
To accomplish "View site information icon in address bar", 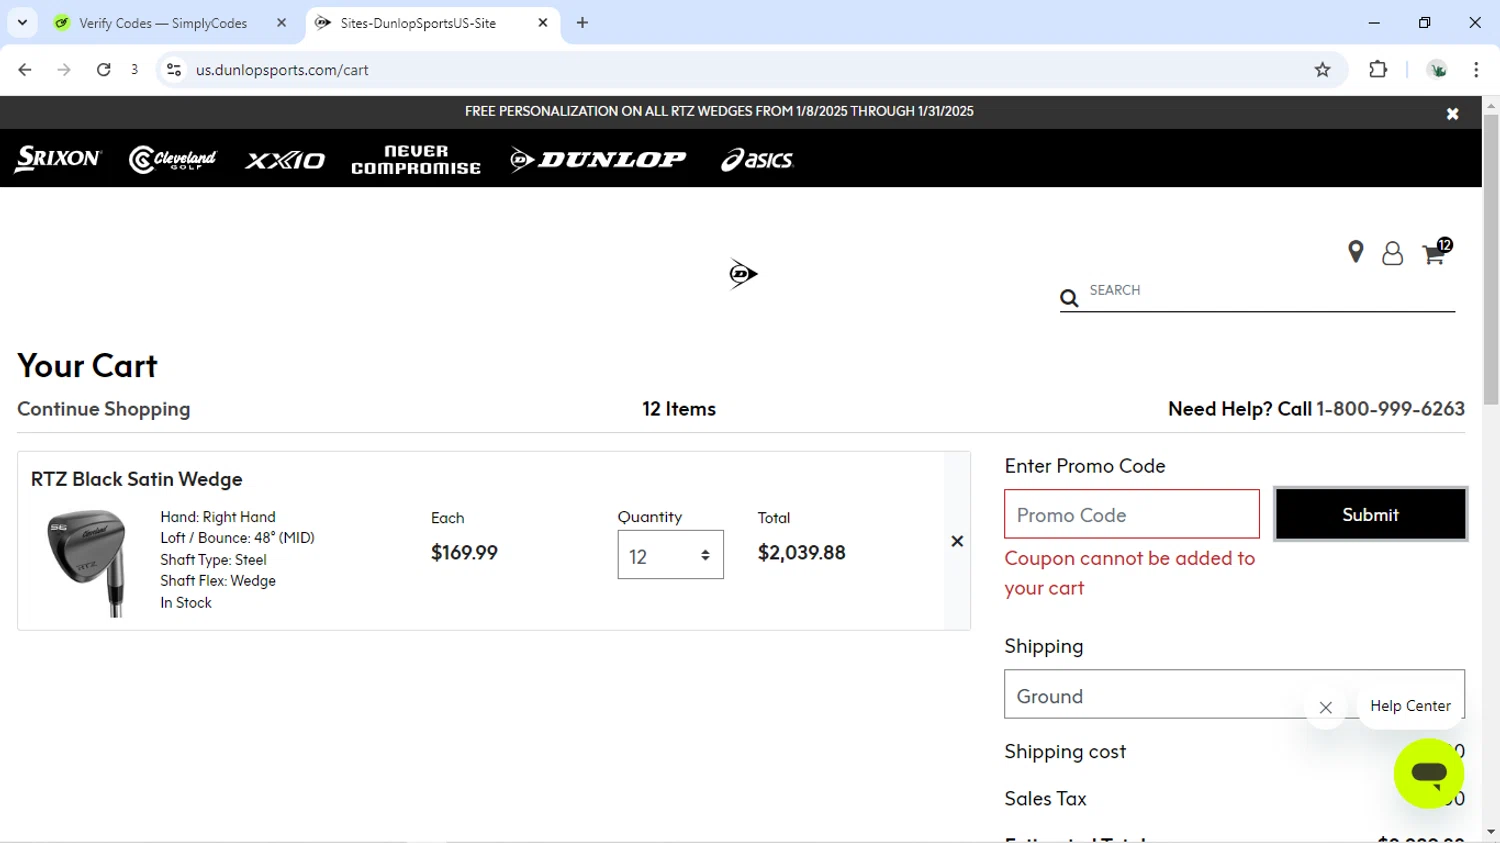I will [174, 70].
